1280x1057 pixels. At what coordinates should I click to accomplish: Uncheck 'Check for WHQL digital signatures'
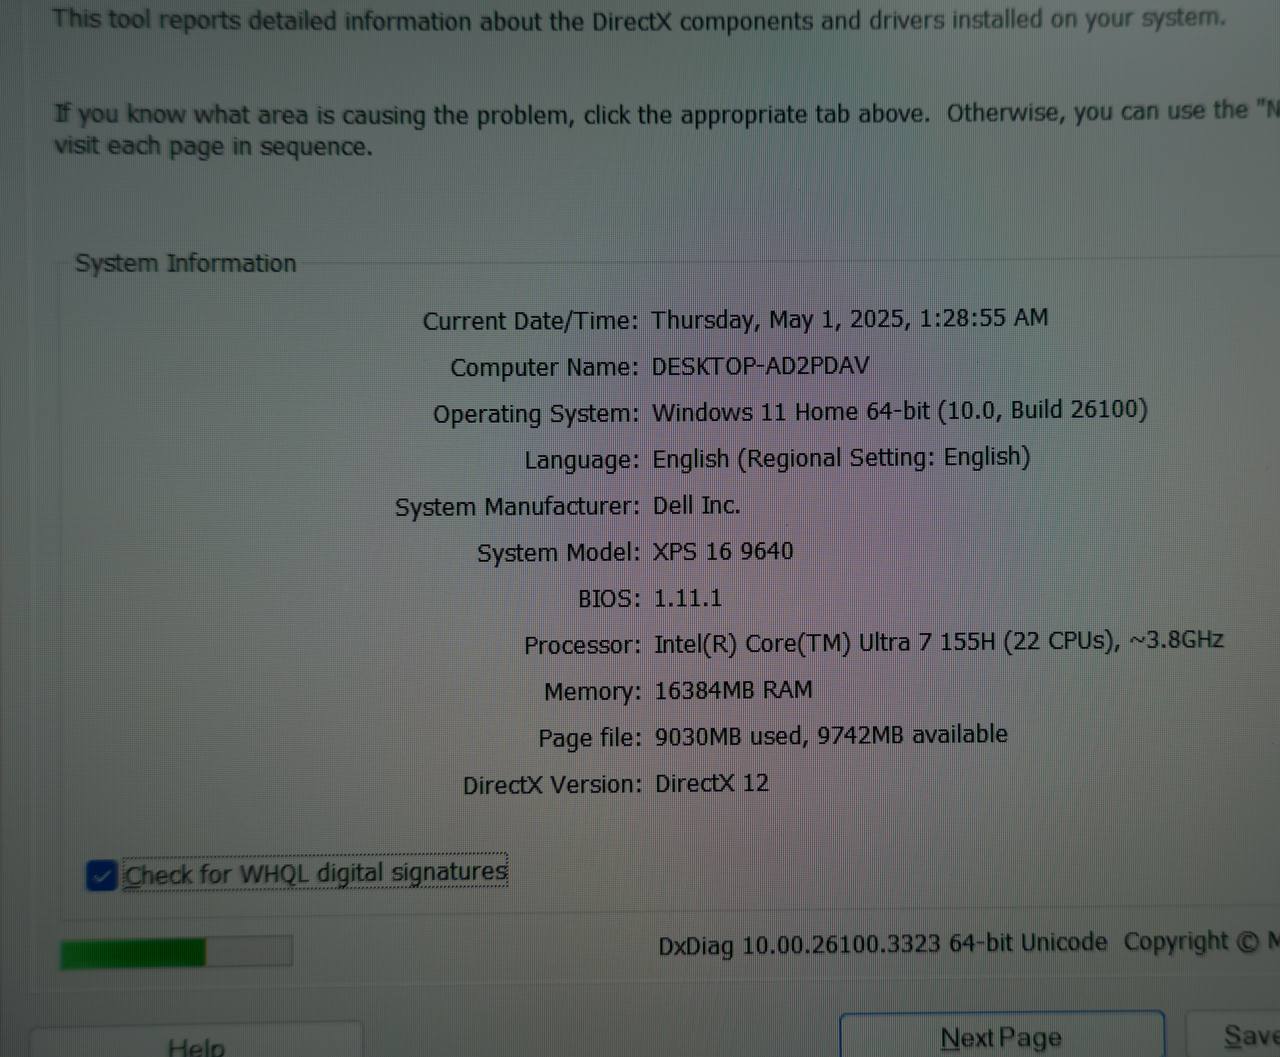100,875
